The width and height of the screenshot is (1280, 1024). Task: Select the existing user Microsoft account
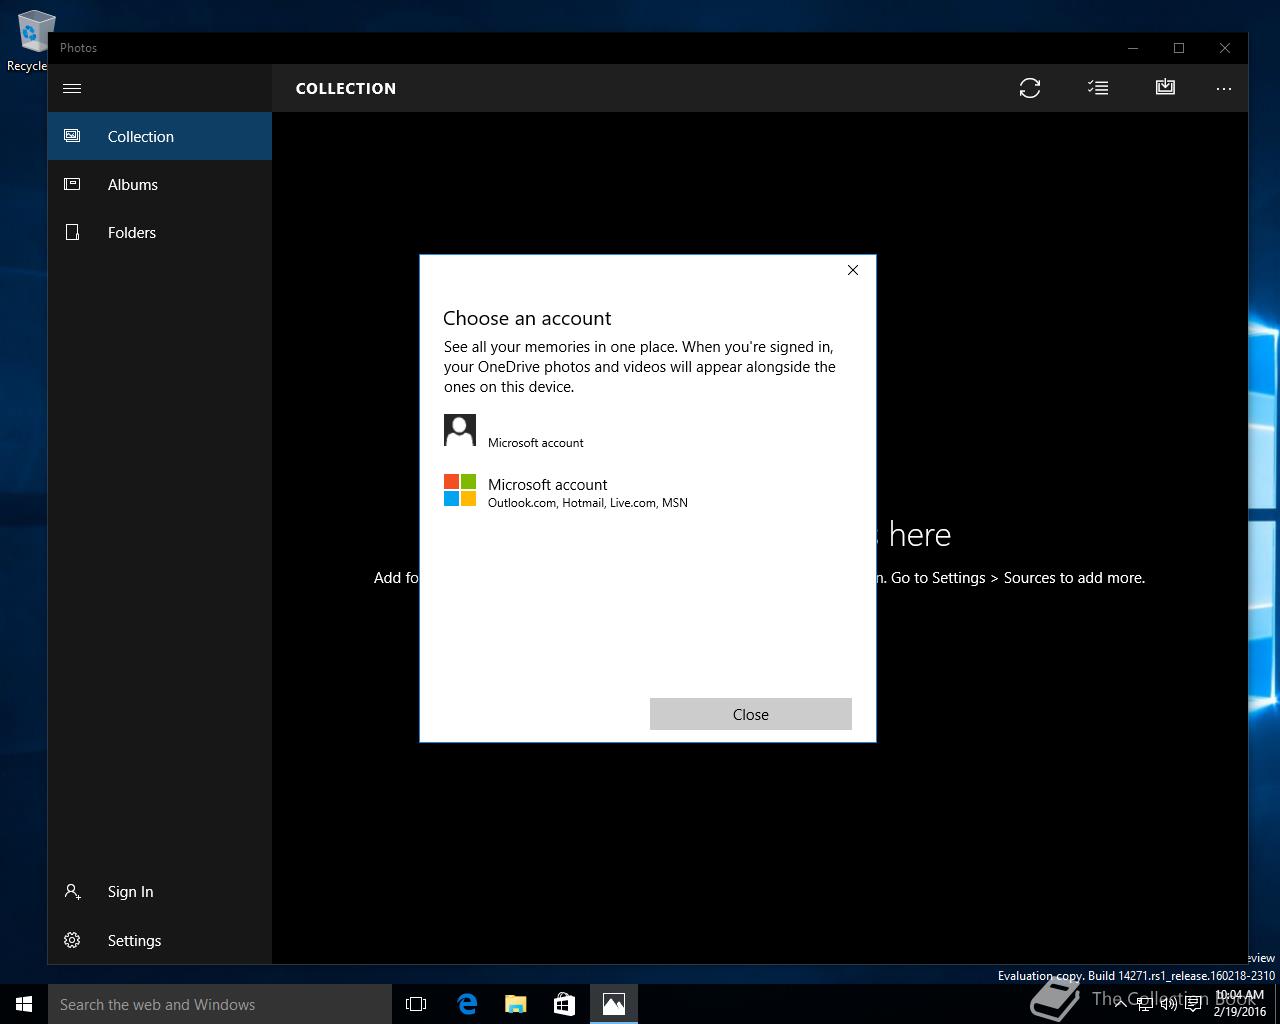[x=535, y=432]
